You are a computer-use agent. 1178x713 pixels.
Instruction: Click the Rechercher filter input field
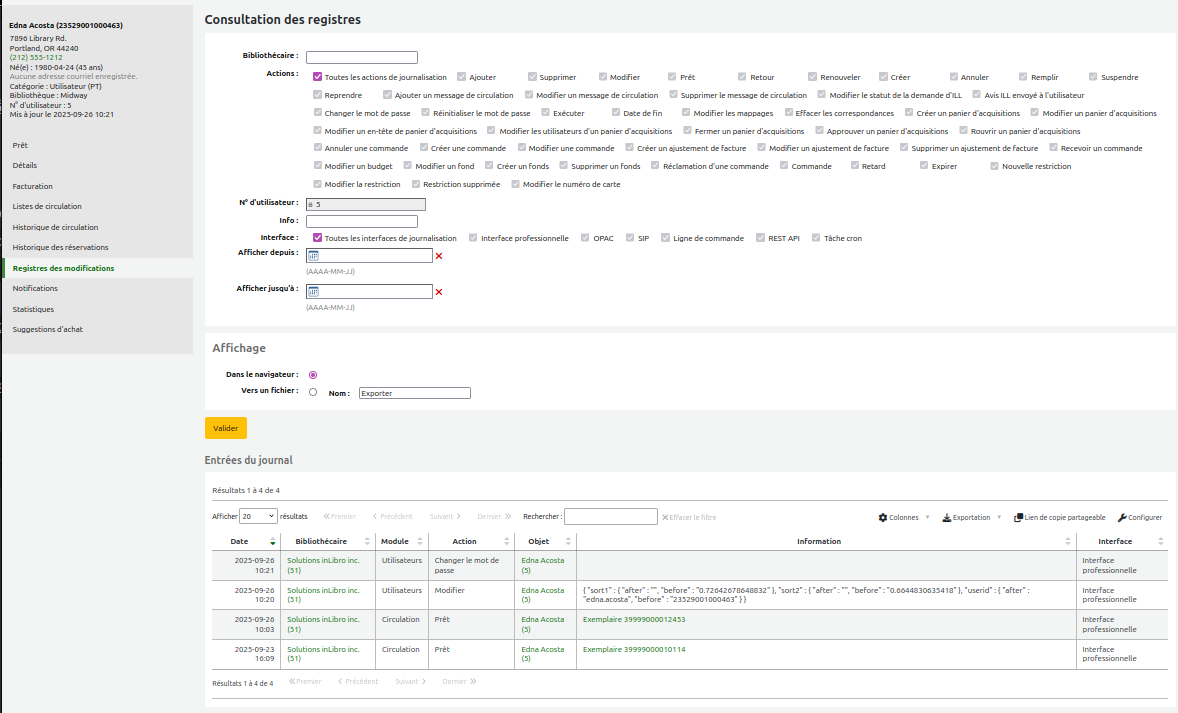pos(611,516)
